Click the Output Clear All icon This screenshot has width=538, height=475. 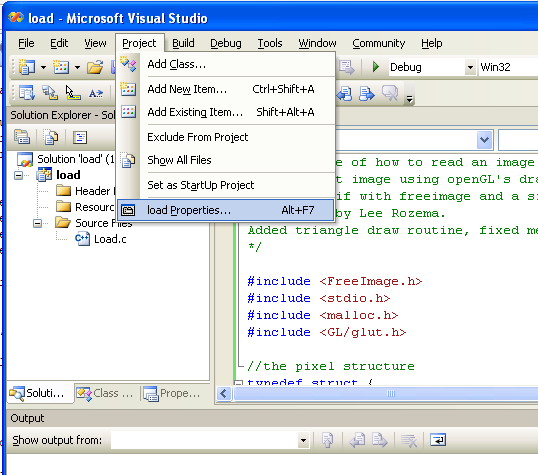click(x=409, y=440)
